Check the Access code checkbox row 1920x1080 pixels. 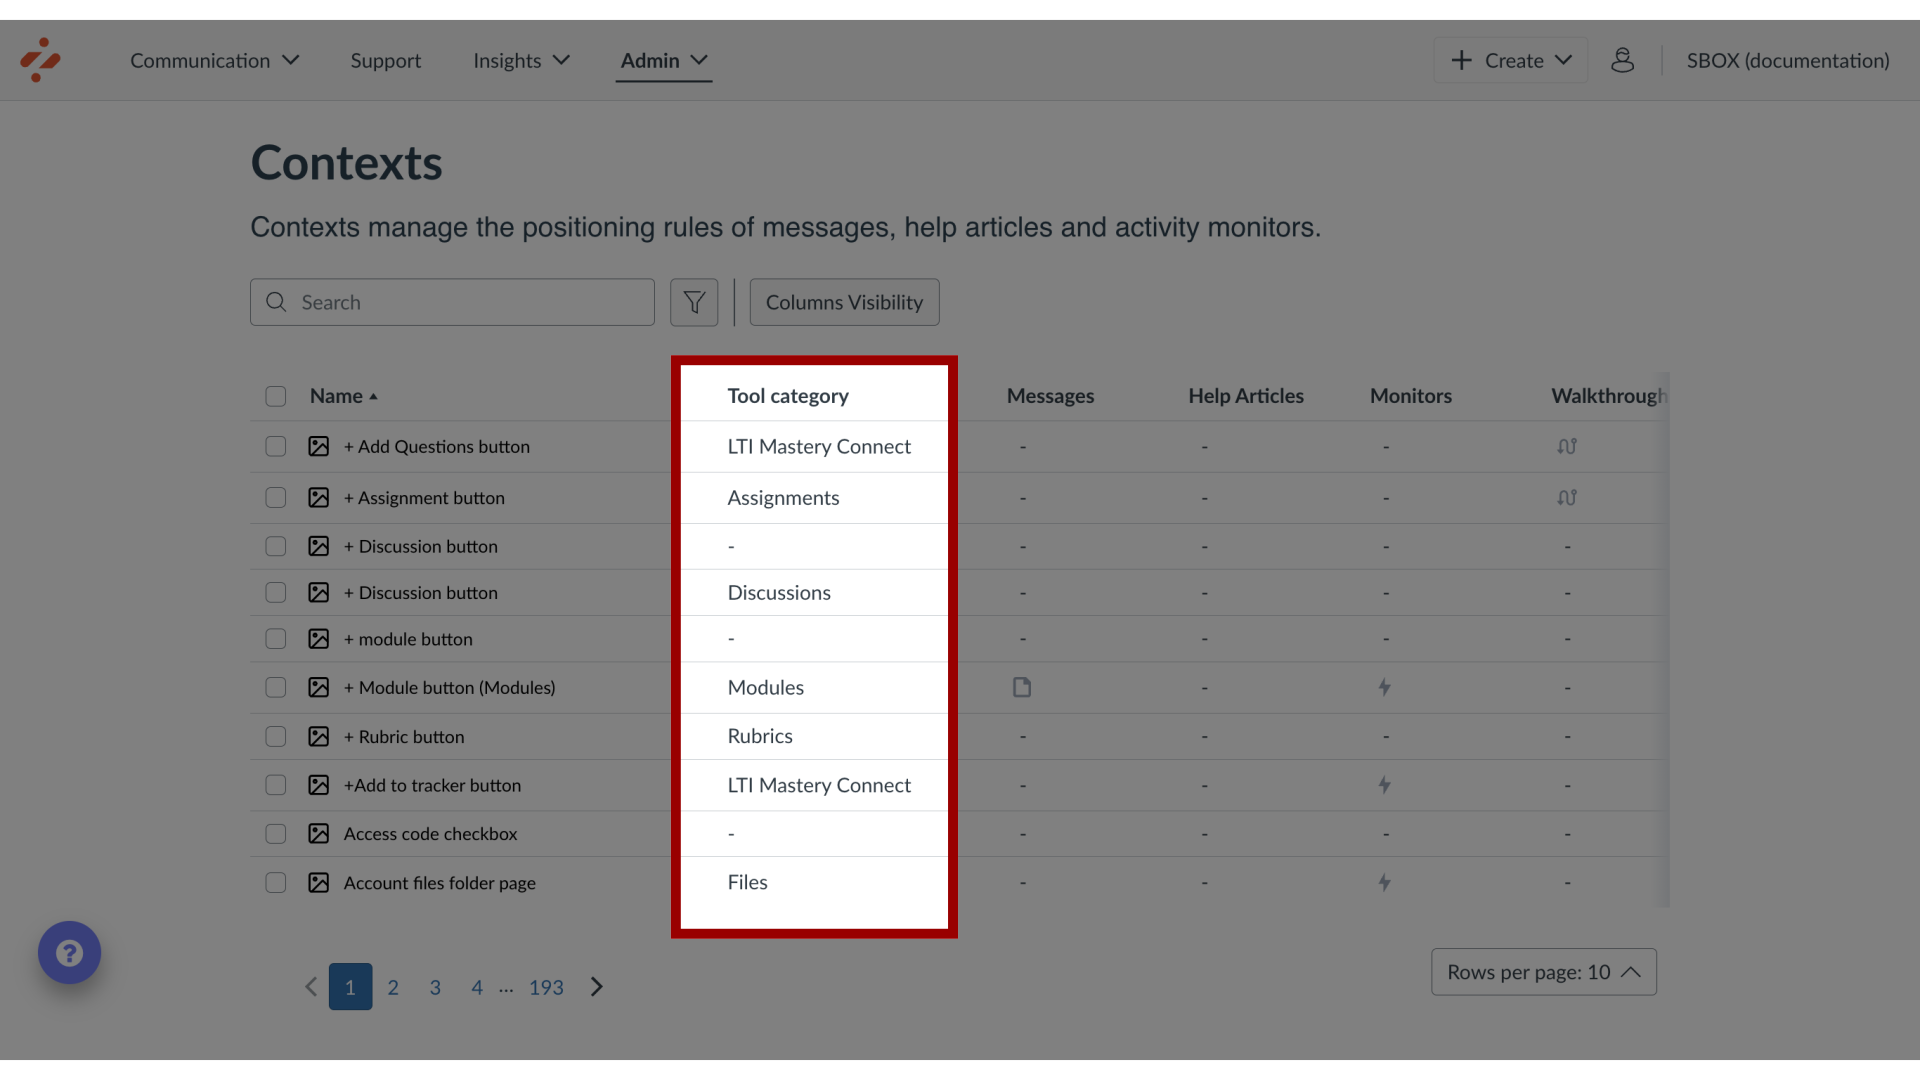276,833
